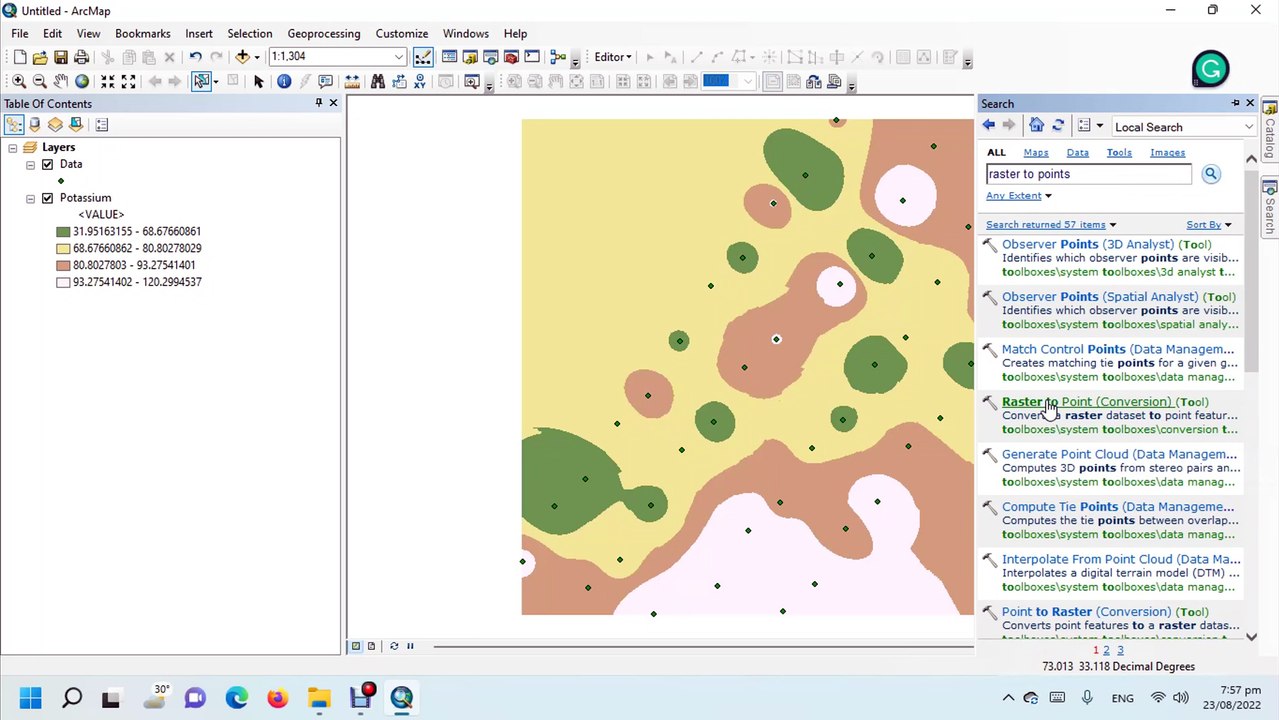Viewport: 1279px width, 720px height.
Task: Activate the Identify tool
Action: (284, 81)
